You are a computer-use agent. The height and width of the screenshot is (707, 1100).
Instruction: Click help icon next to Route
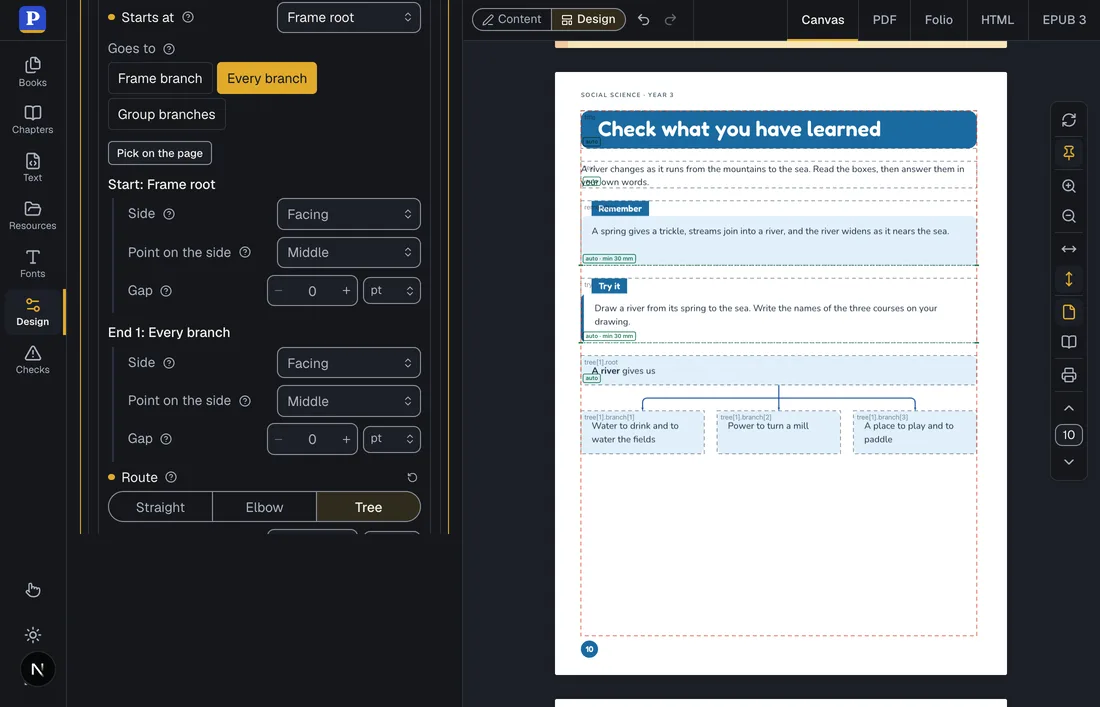(170, 477)
